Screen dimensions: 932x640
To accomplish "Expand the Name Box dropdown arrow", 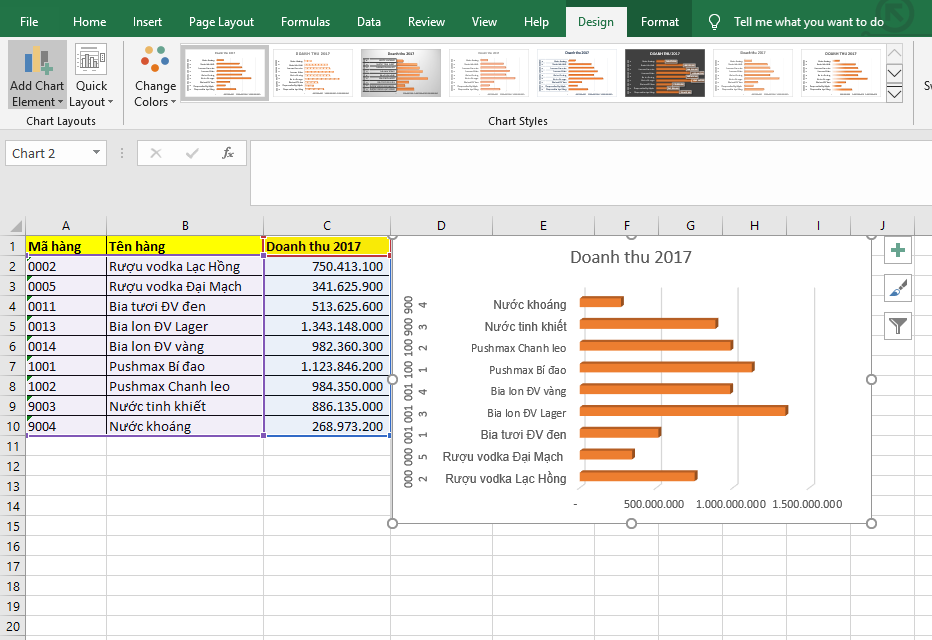I will pyautogui.click(x=97, y=153).
